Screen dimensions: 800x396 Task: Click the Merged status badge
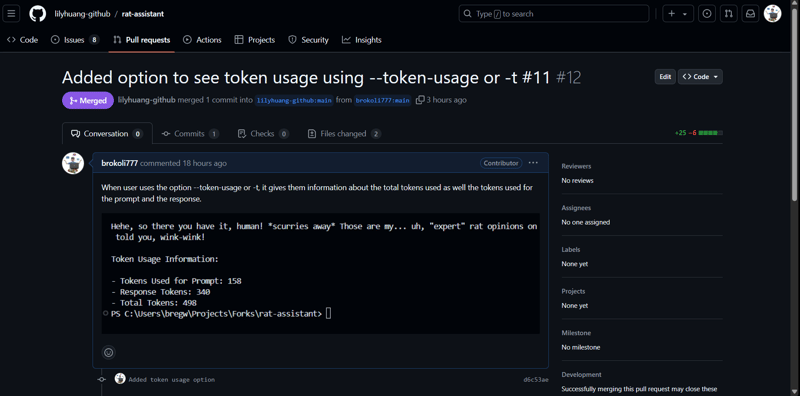88,101
